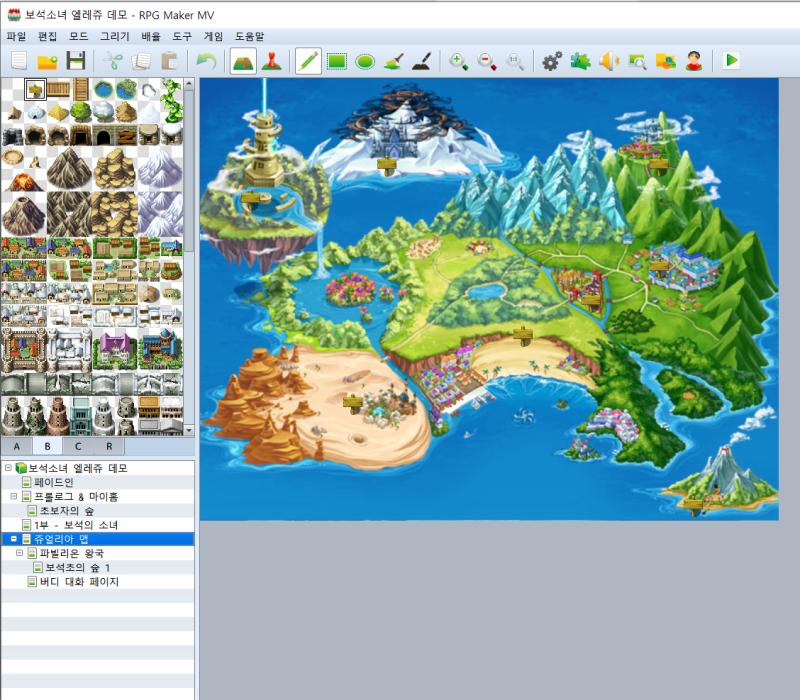This screenshot has width=800, height=700.
Task: Select the Shadow Pen tool
Action: [422, 61]
